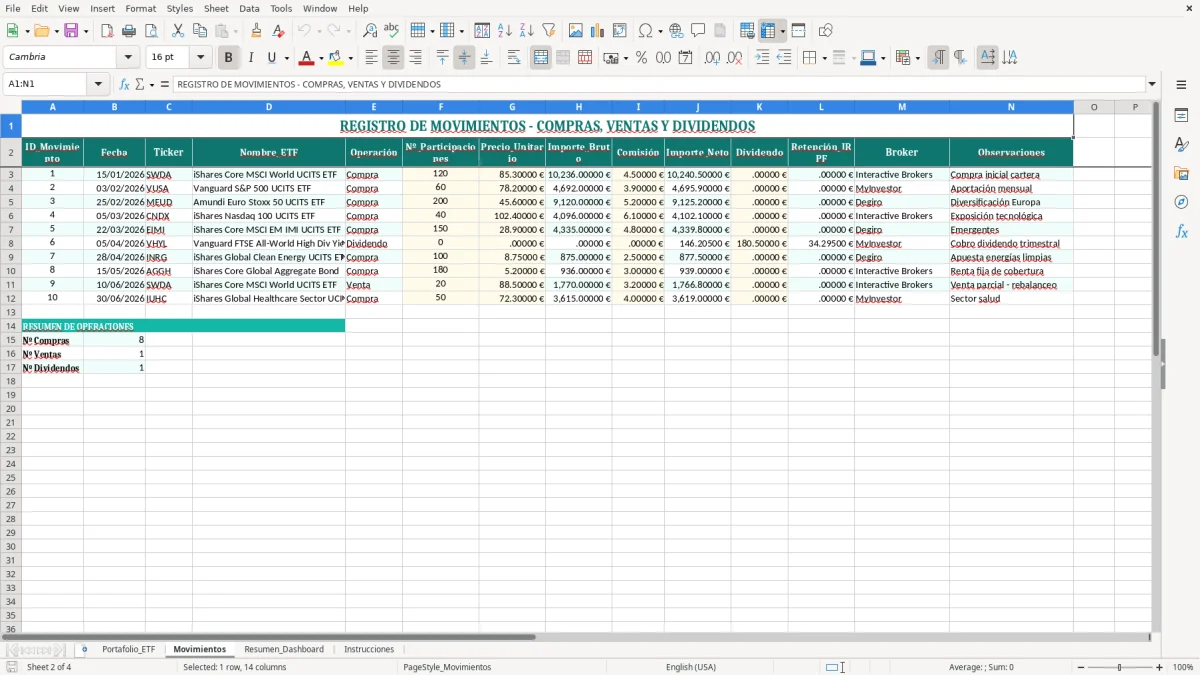Run the Spelling check icon
Viewport: 1200px width, 675px height.
point(391,31)
